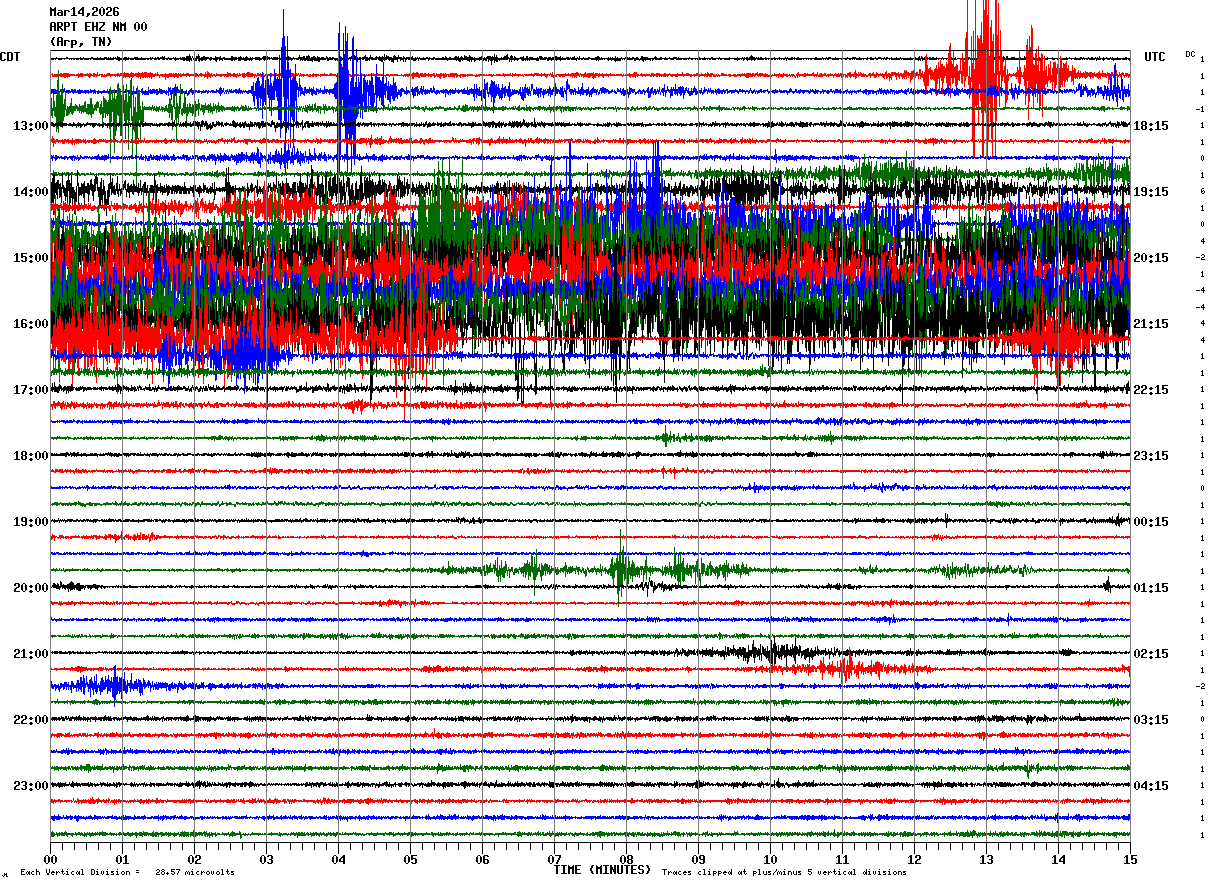Screen dimensions: 1210x886
Task: Click the CDT timezone header
Action: point(10,57)
